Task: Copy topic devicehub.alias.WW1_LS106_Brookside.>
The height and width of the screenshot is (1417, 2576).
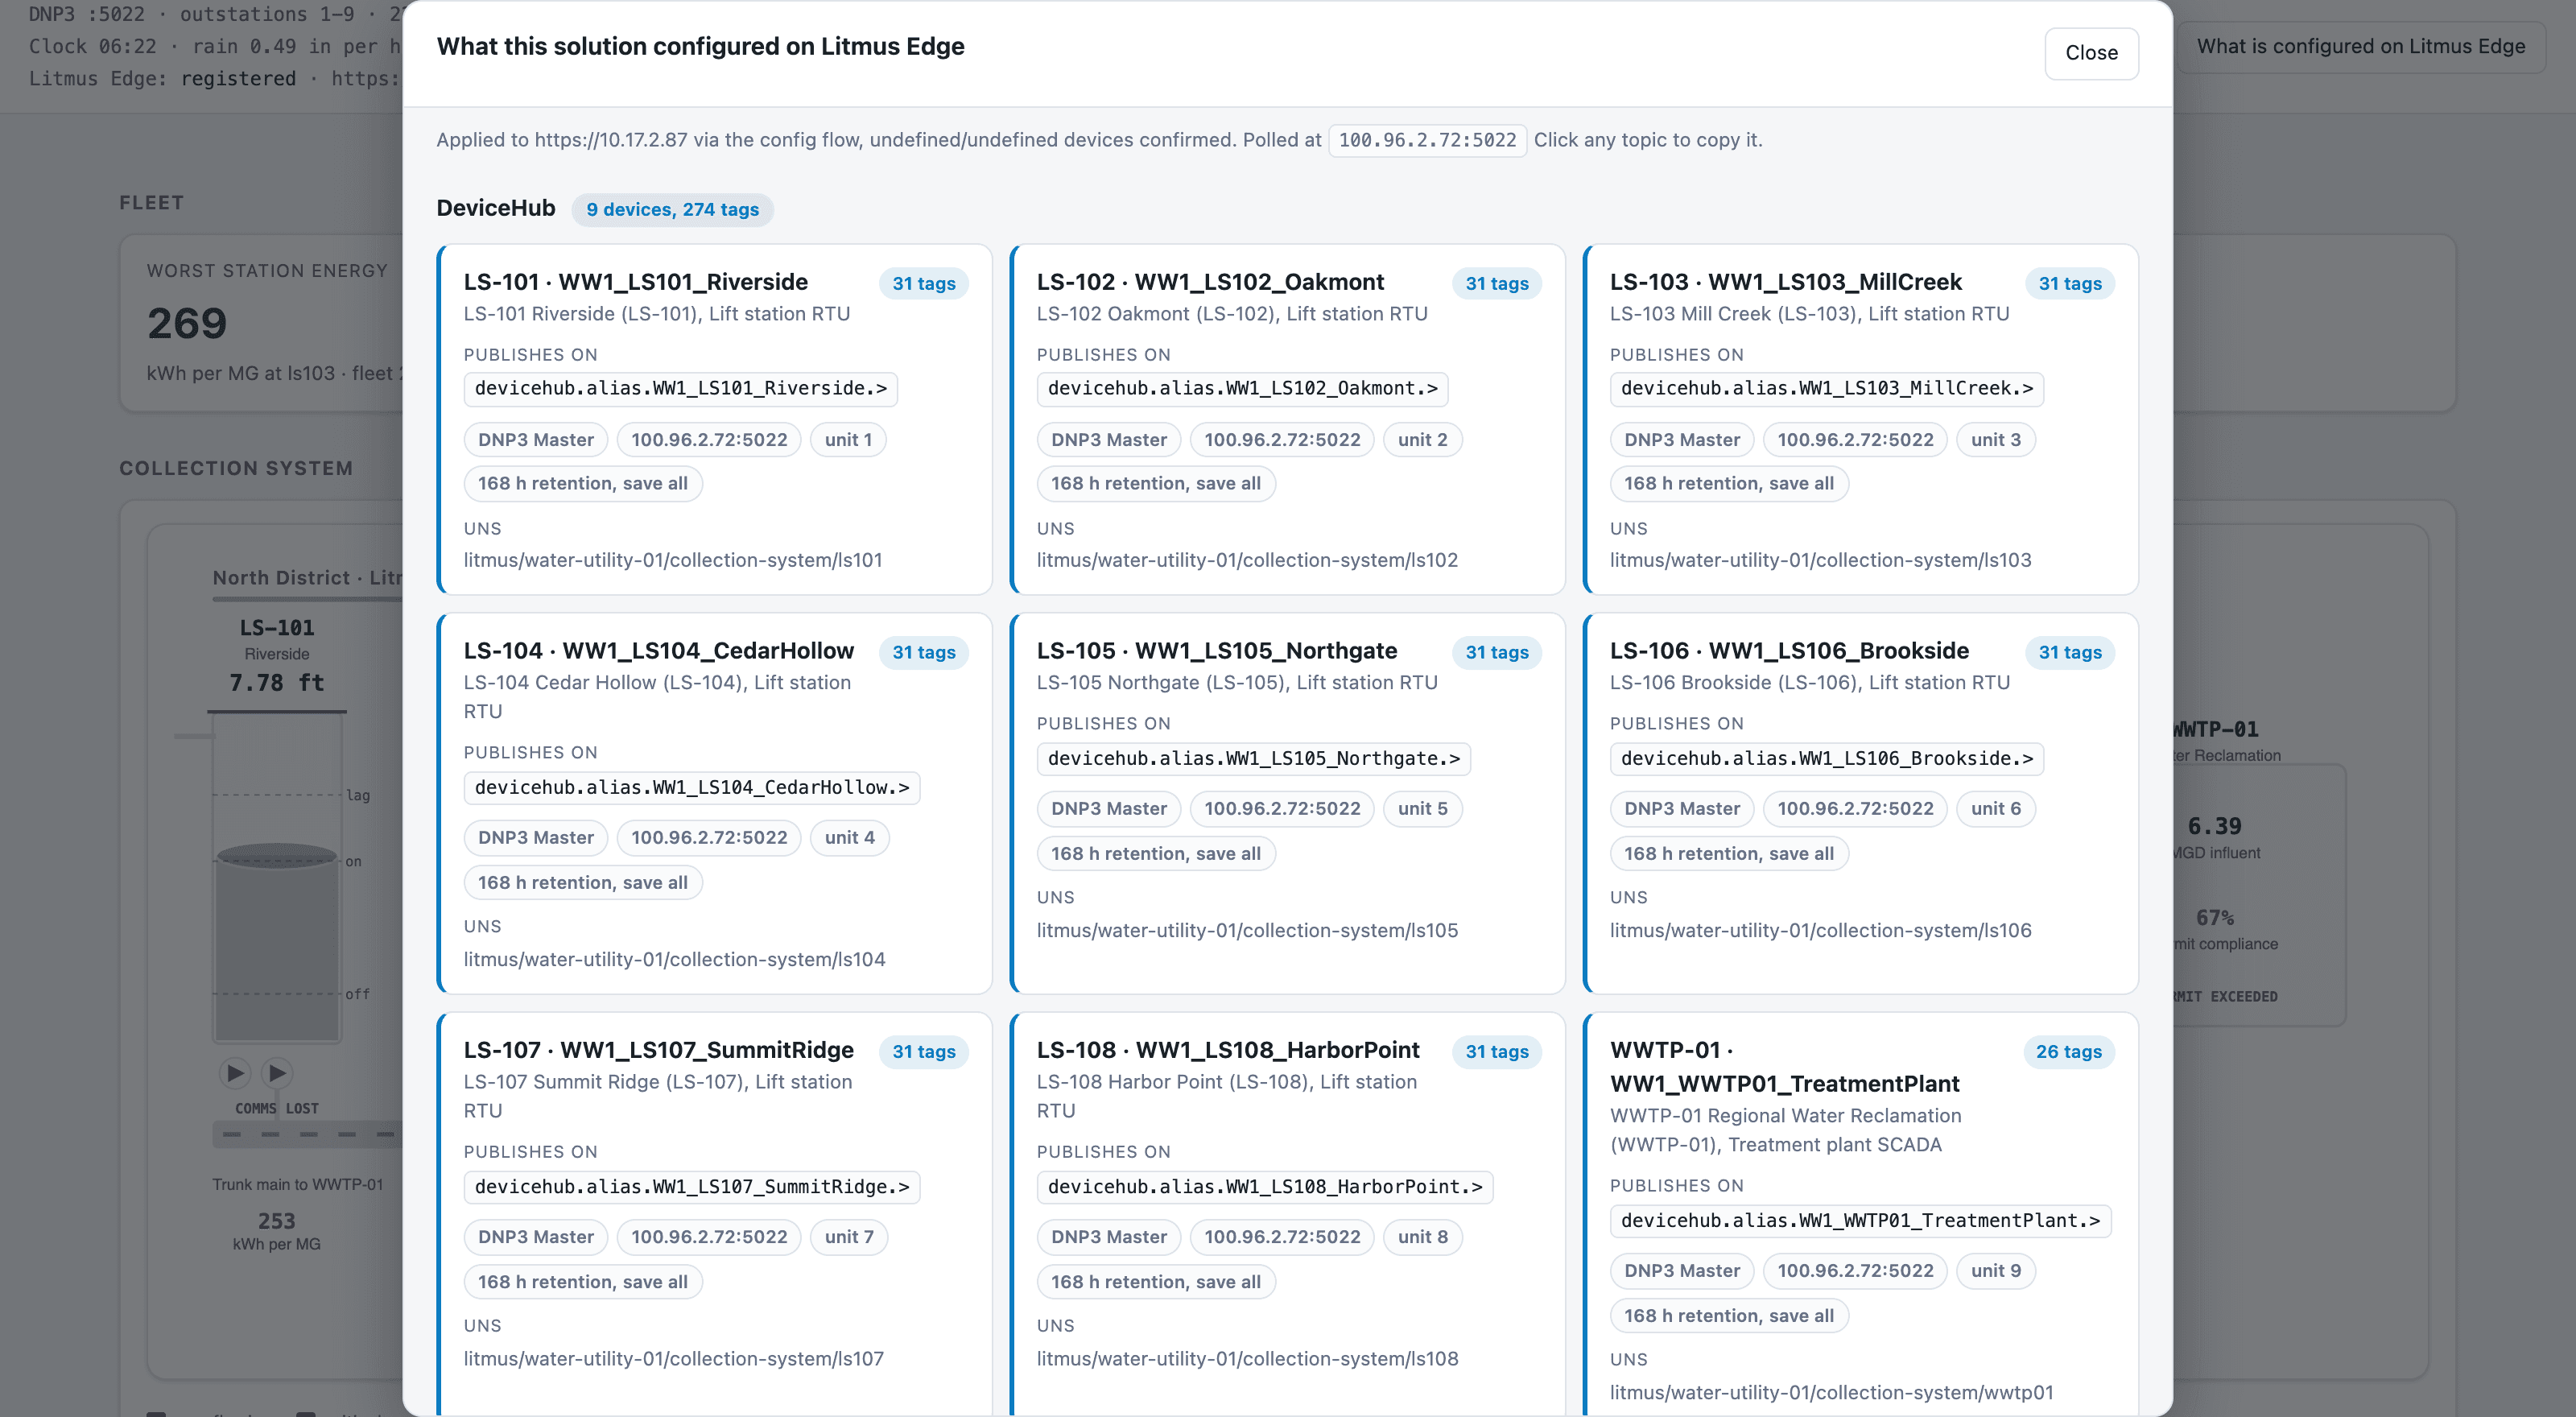Action: click(x=1826, y=758)
